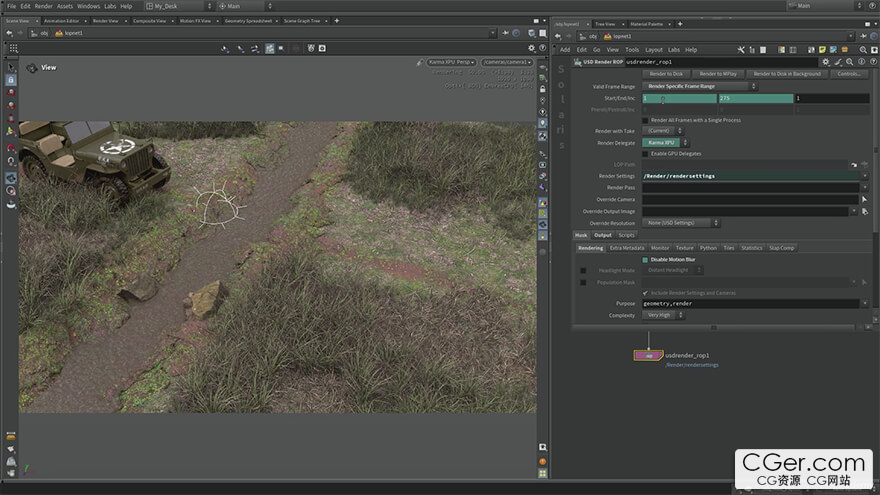880x495 pixels.
Task: Click Render to Disk in Background button
Action: (x=787, y=74)
